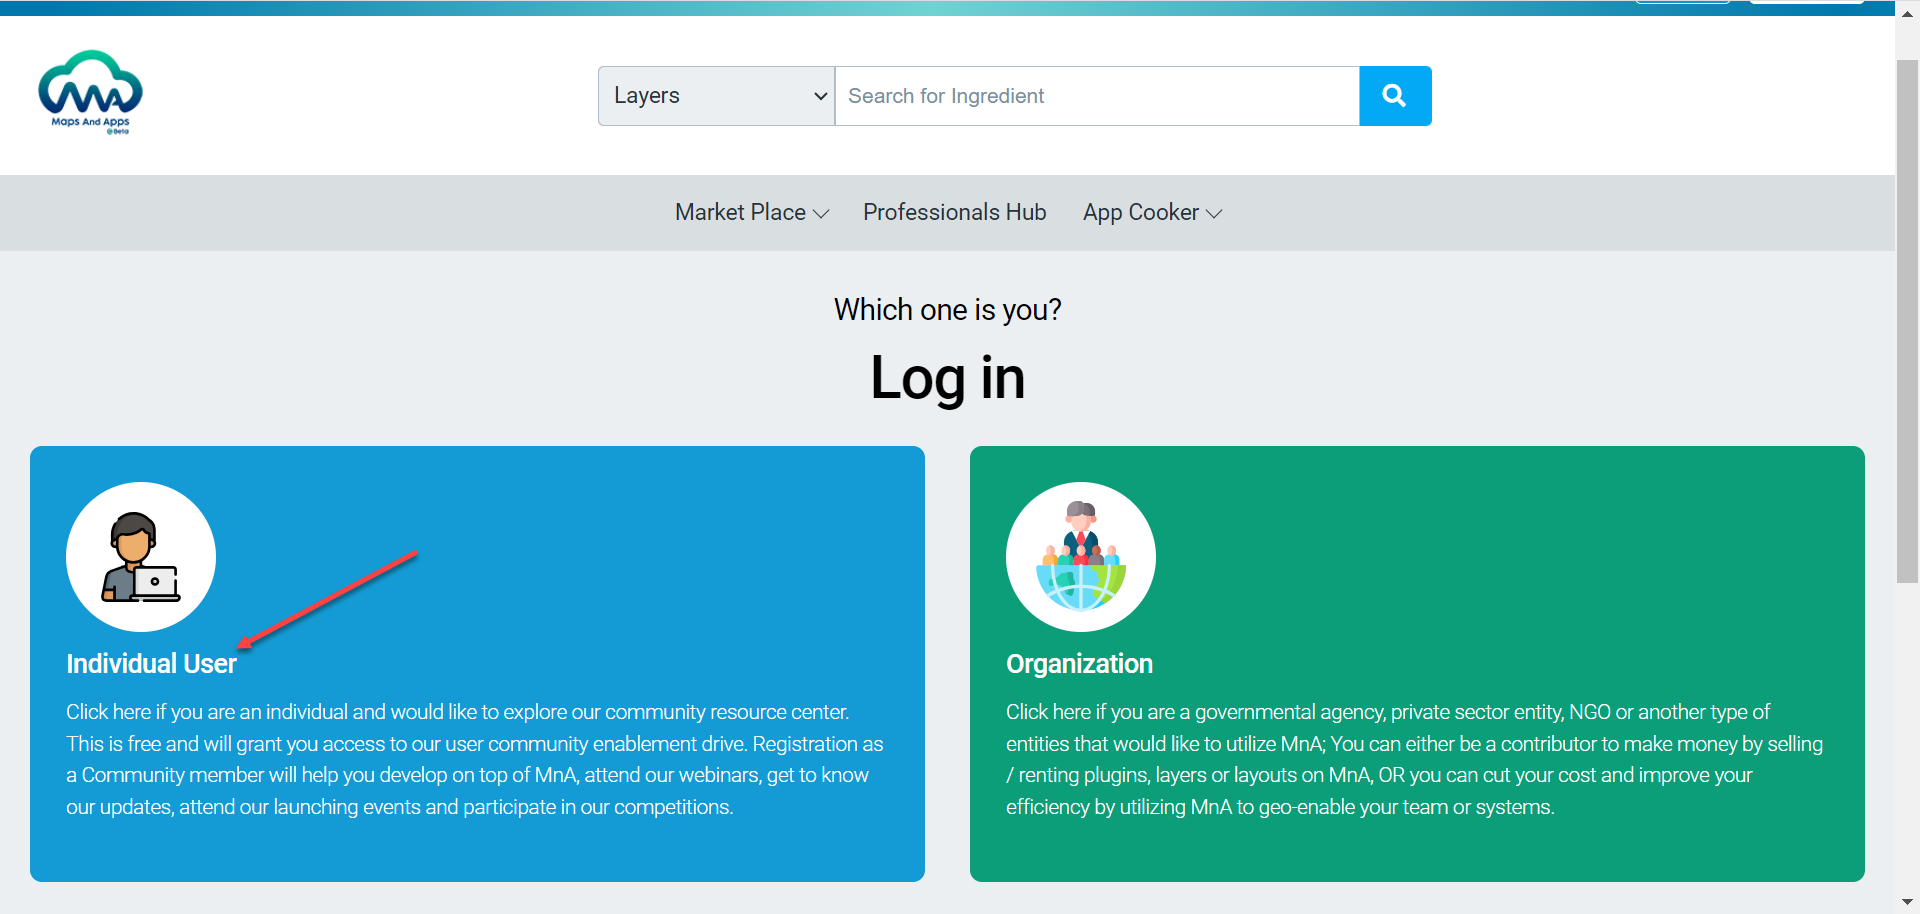Click the page vertical scrollbar thumb
Viewport: 1920px width, 914px height.
[1907, 321]
